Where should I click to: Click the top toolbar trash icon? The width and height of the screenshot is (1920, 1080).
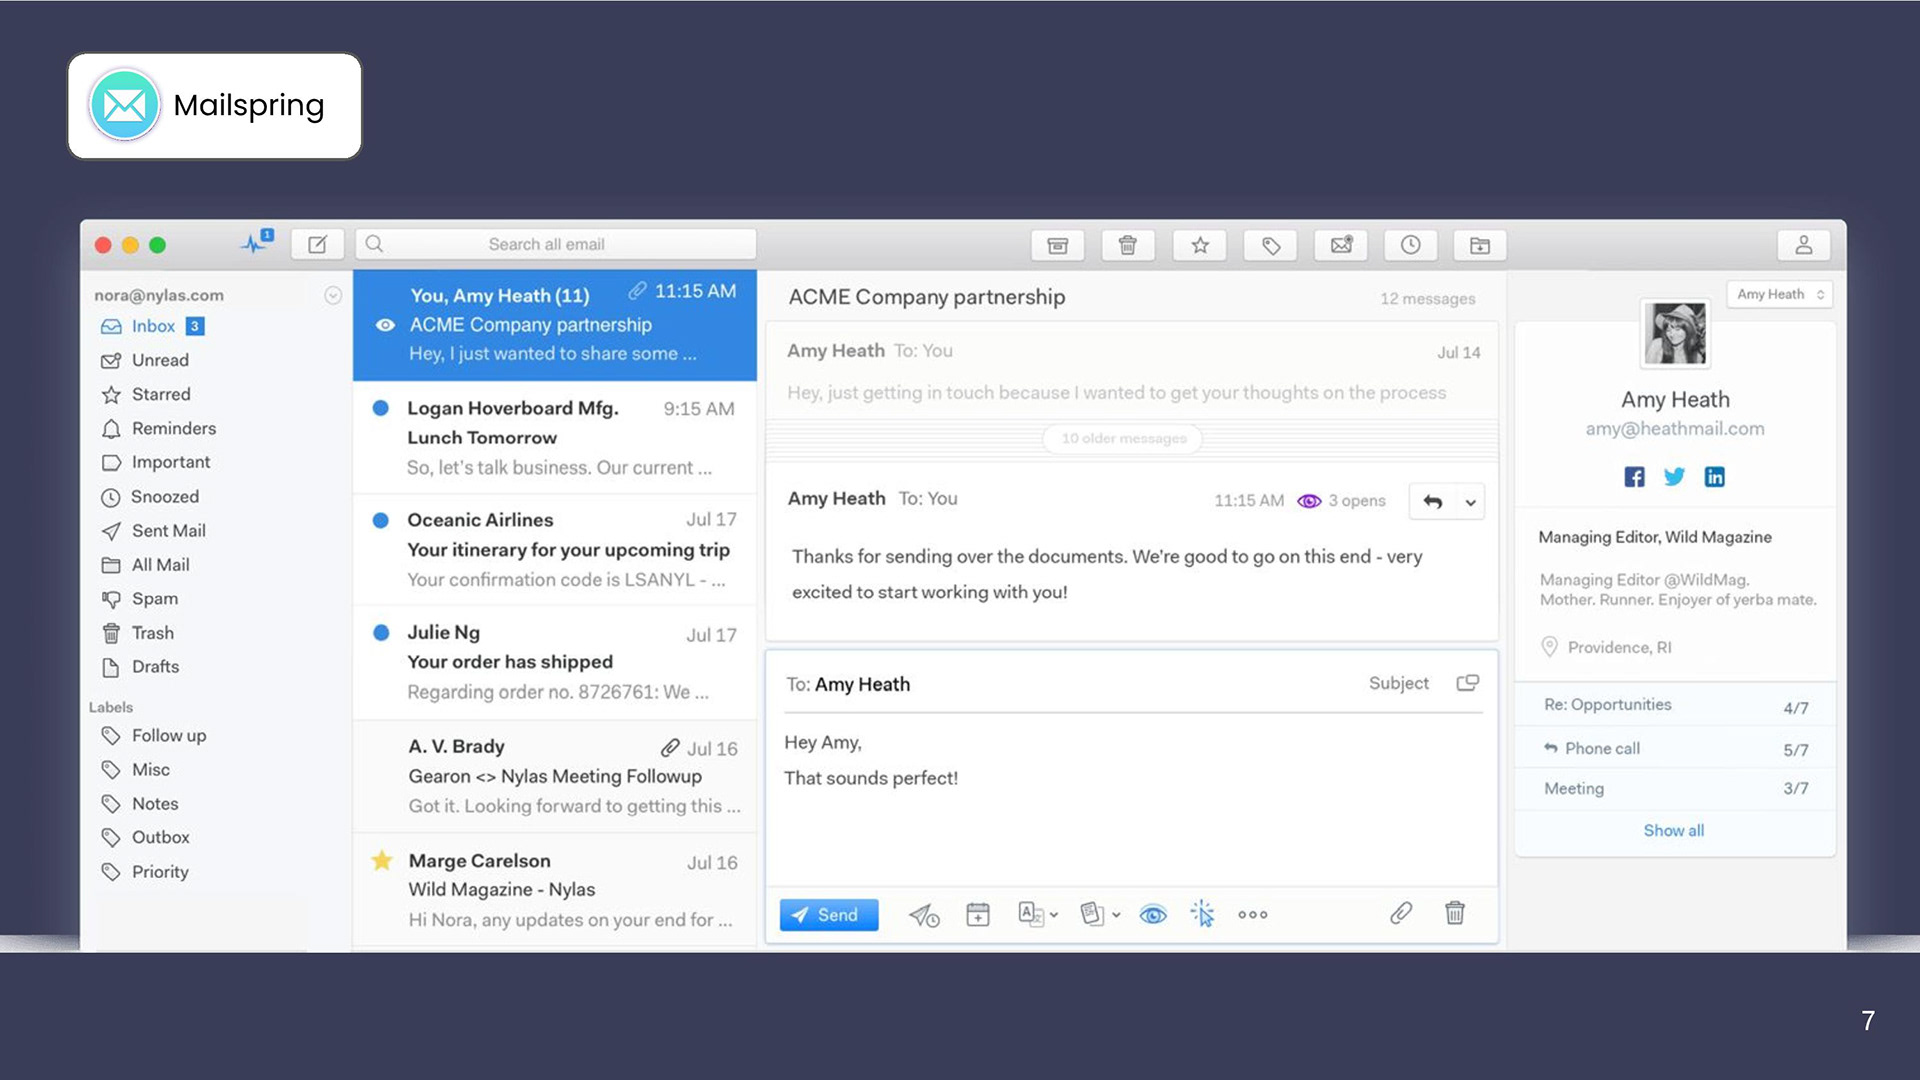click(x=1127, y=245)
